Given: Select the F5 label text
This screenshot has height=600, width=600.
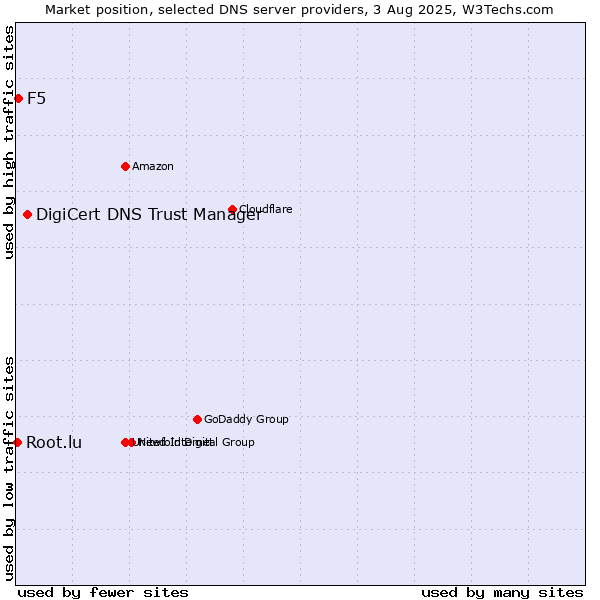Looking at the screenshot, I should click(x=37, y=99).
